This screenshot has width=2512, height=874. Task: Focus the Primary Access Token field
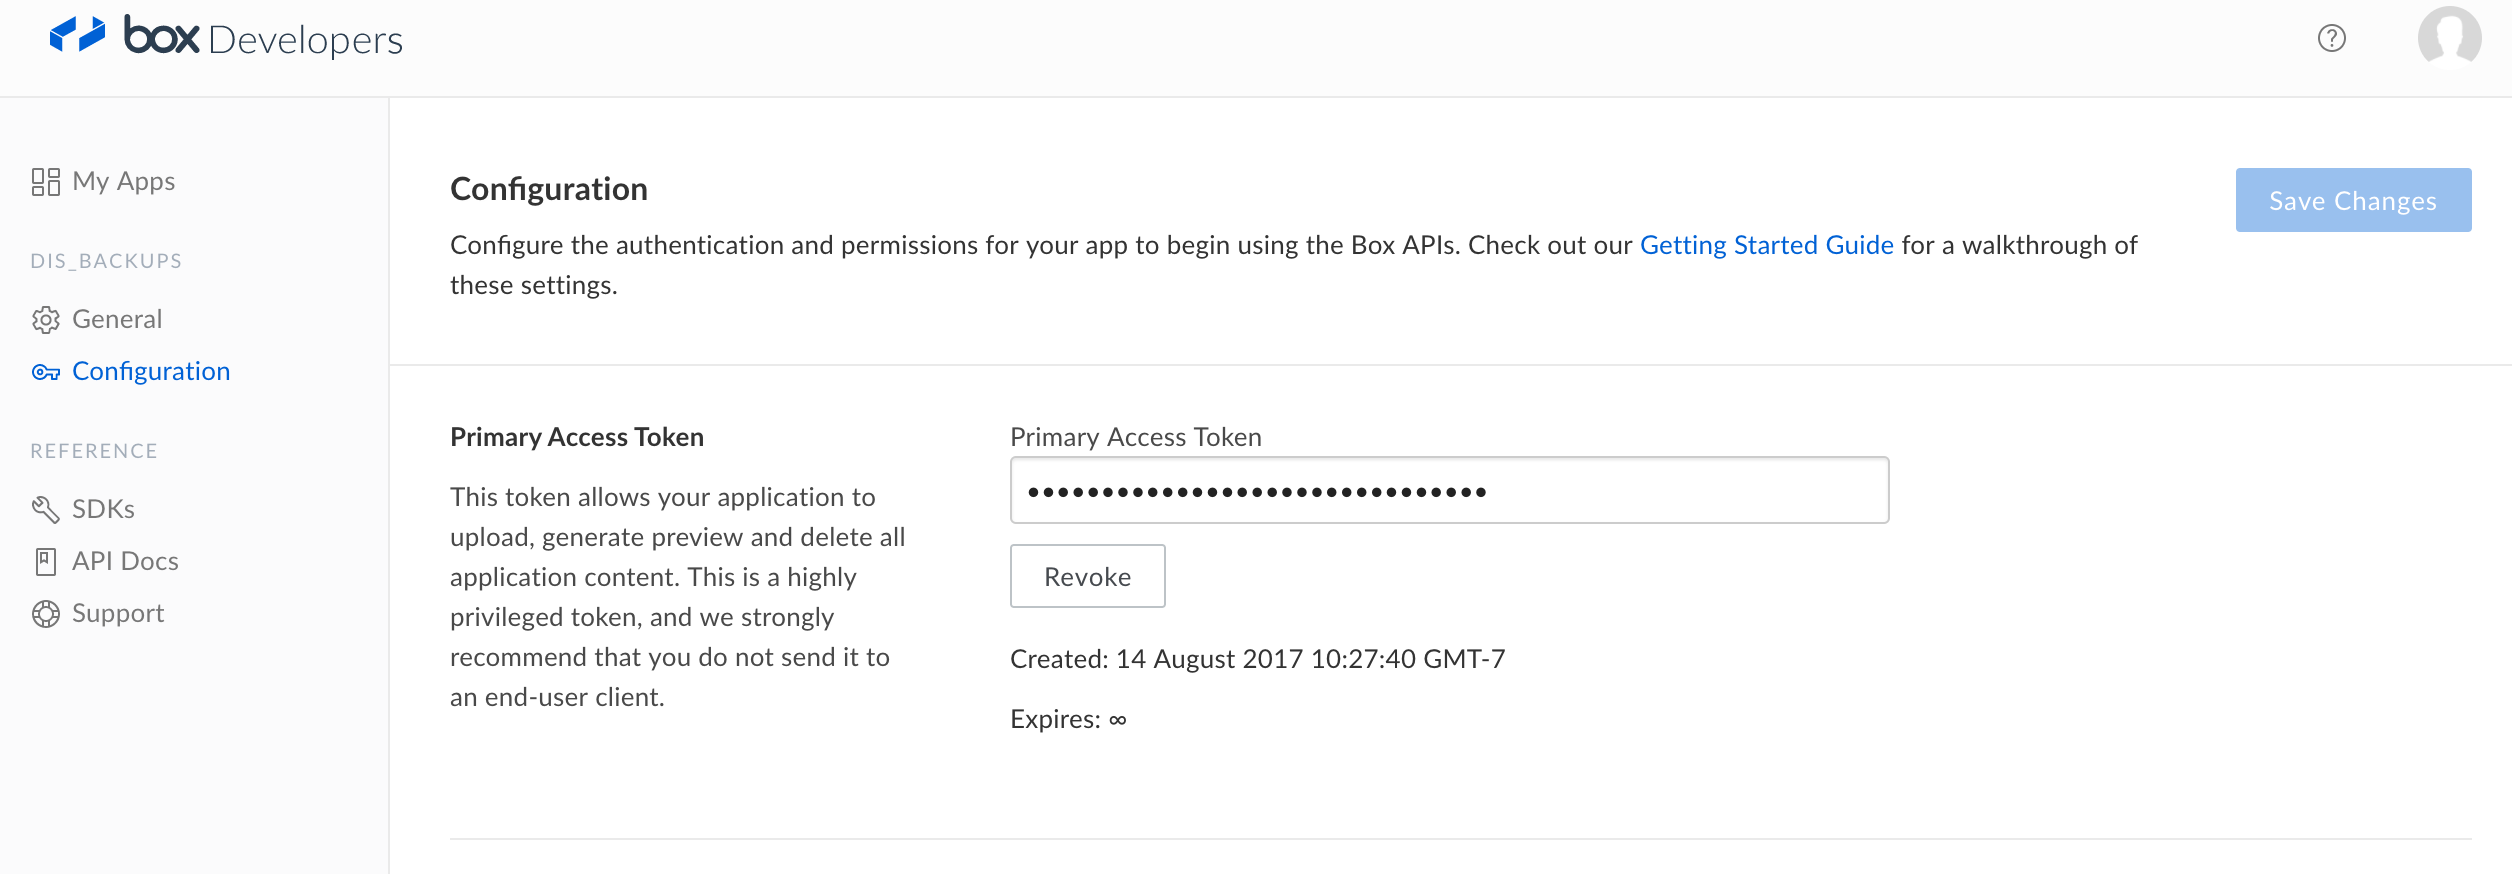point(1449,490)
